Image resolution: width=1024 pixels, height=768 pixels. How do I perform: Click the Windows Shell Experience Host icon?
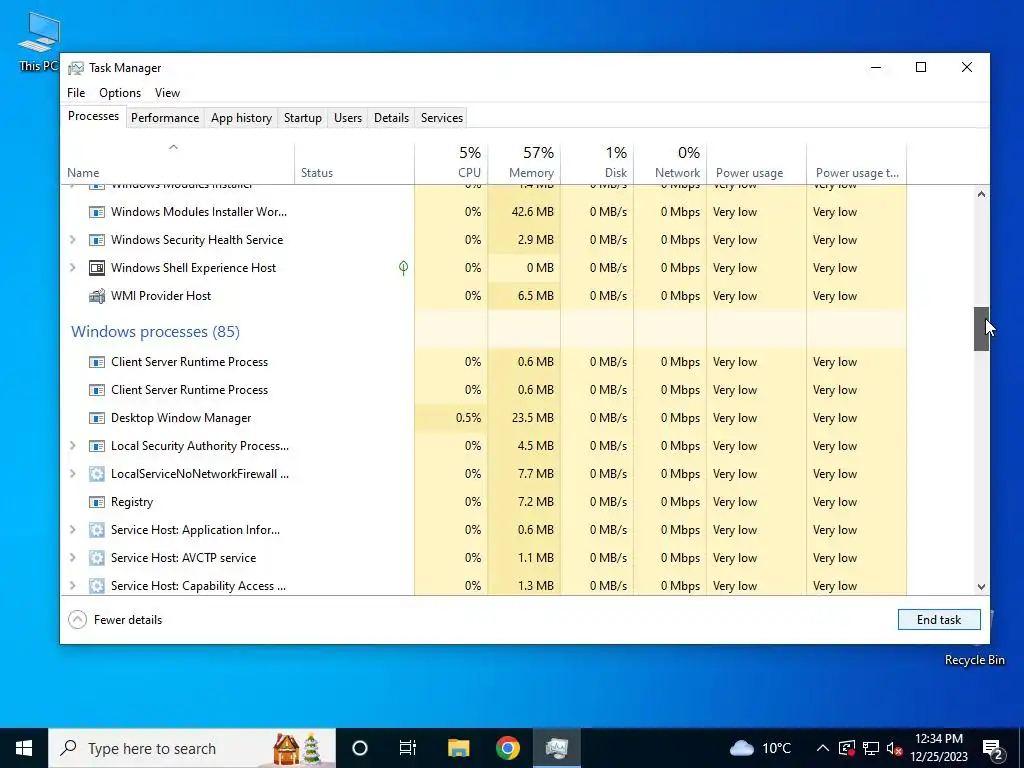click(x=97, y=268)
